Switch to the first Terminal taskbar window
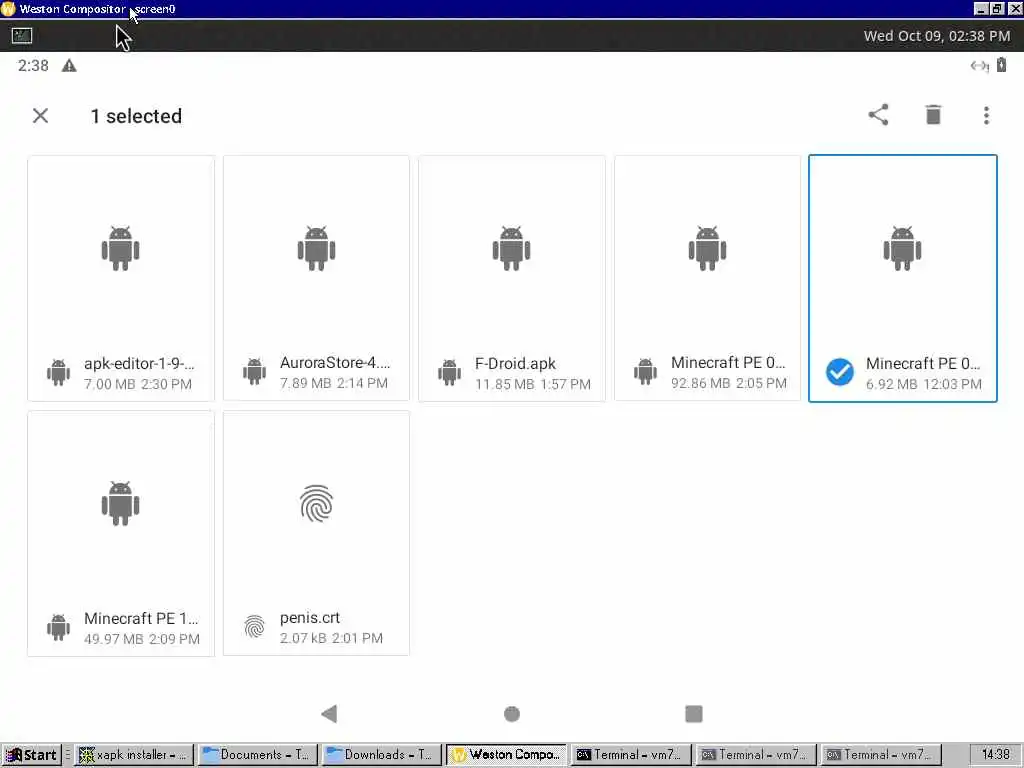Screen dimensions: 1024x768 point(630,755)
